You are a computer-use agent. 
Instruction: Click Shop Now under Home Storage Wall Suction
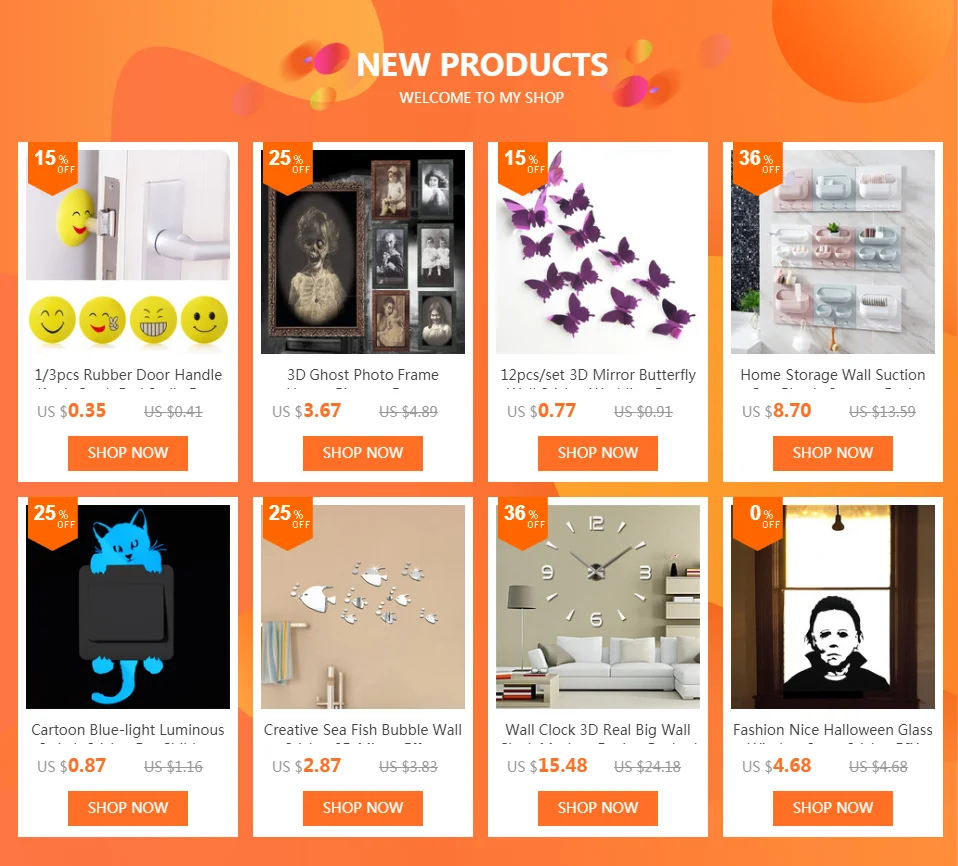coord(833,453)
